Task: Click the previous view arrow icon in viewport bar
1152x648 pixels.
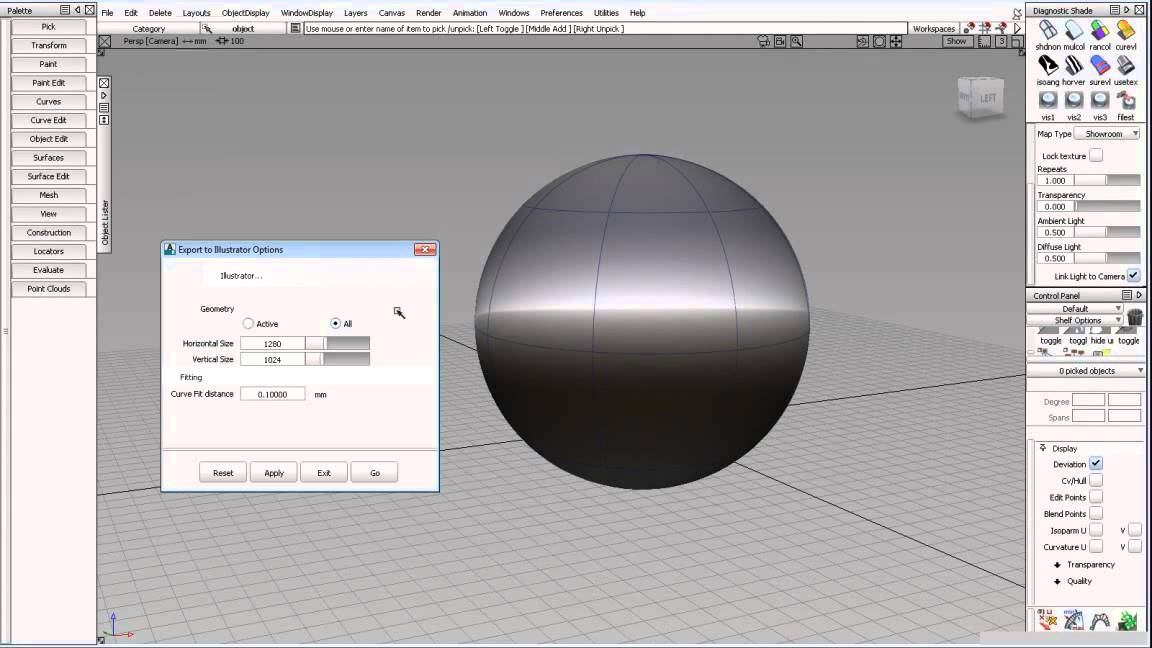Action: [863, 42]
